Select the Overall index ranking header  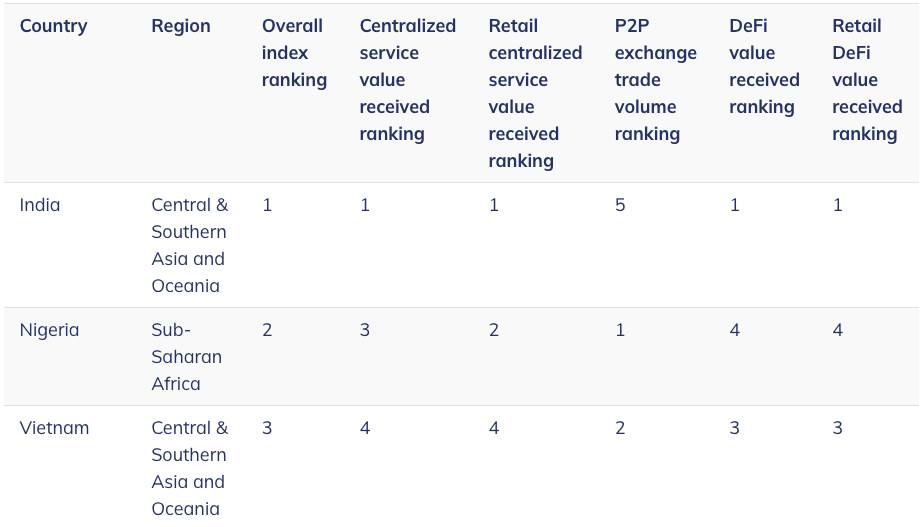coord(294,53)
